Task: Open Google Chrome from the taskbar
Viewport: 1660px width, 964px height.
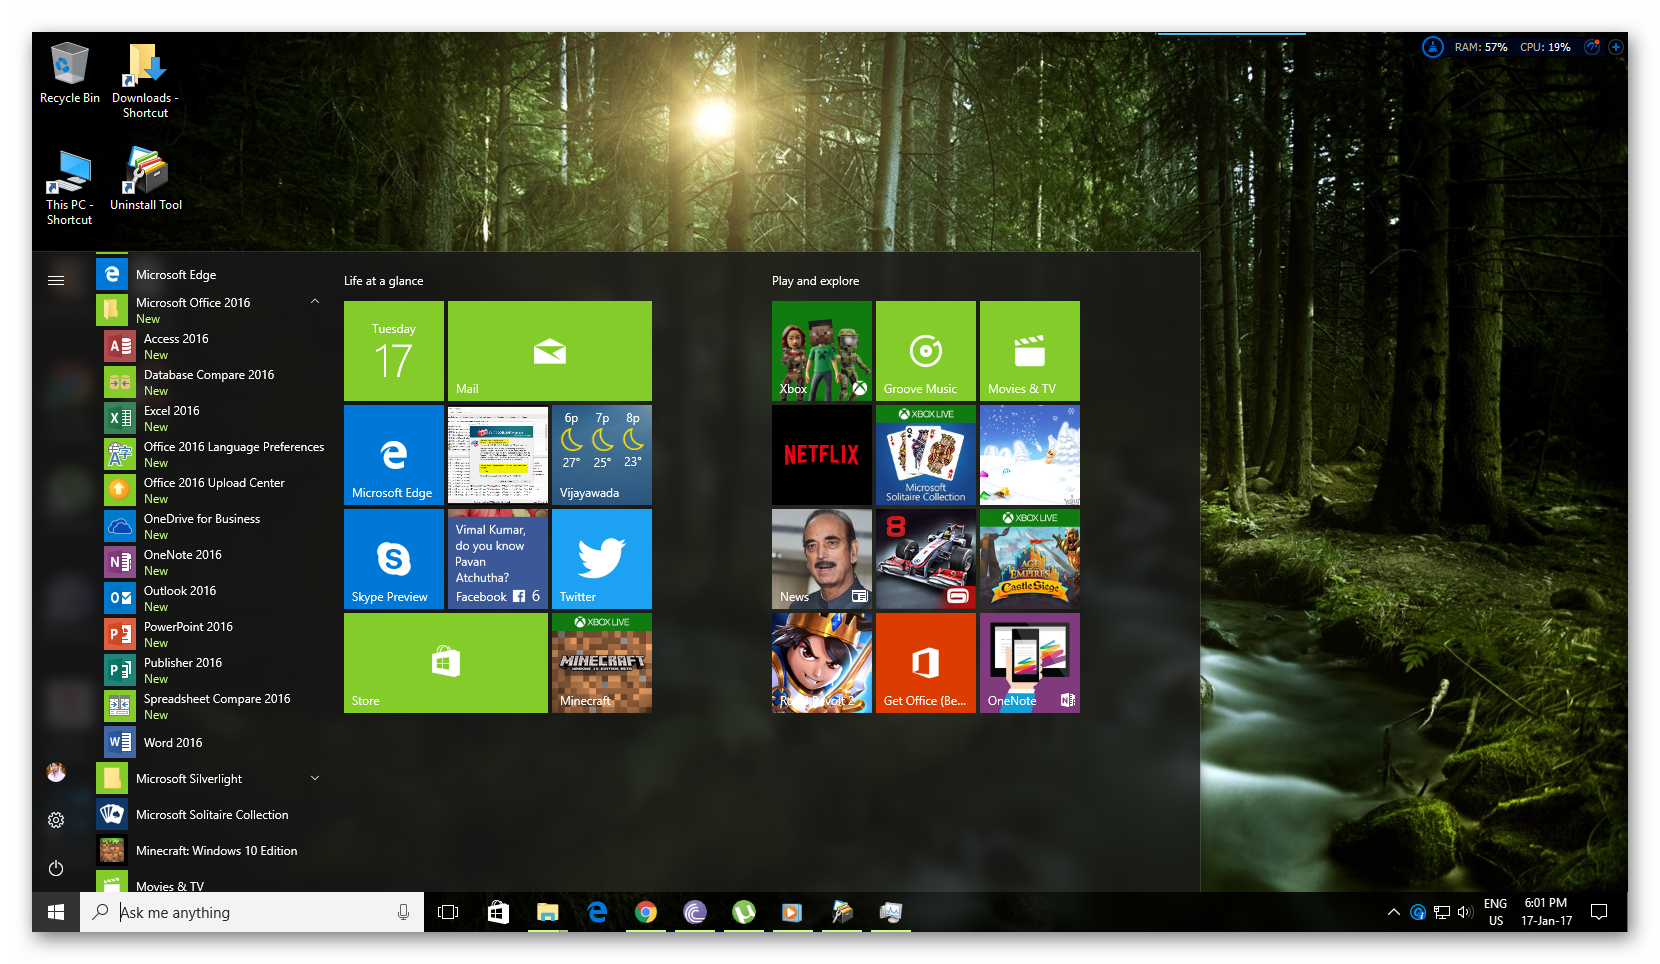Action: click(646, 912)
